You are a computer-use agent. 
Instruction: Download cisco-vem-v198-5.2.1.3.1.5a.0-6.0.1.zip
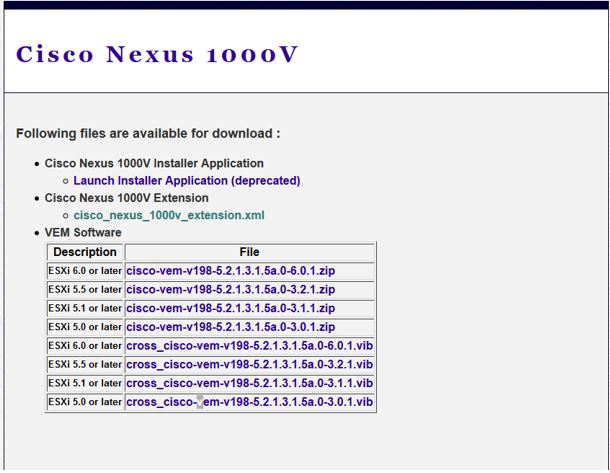231,271
